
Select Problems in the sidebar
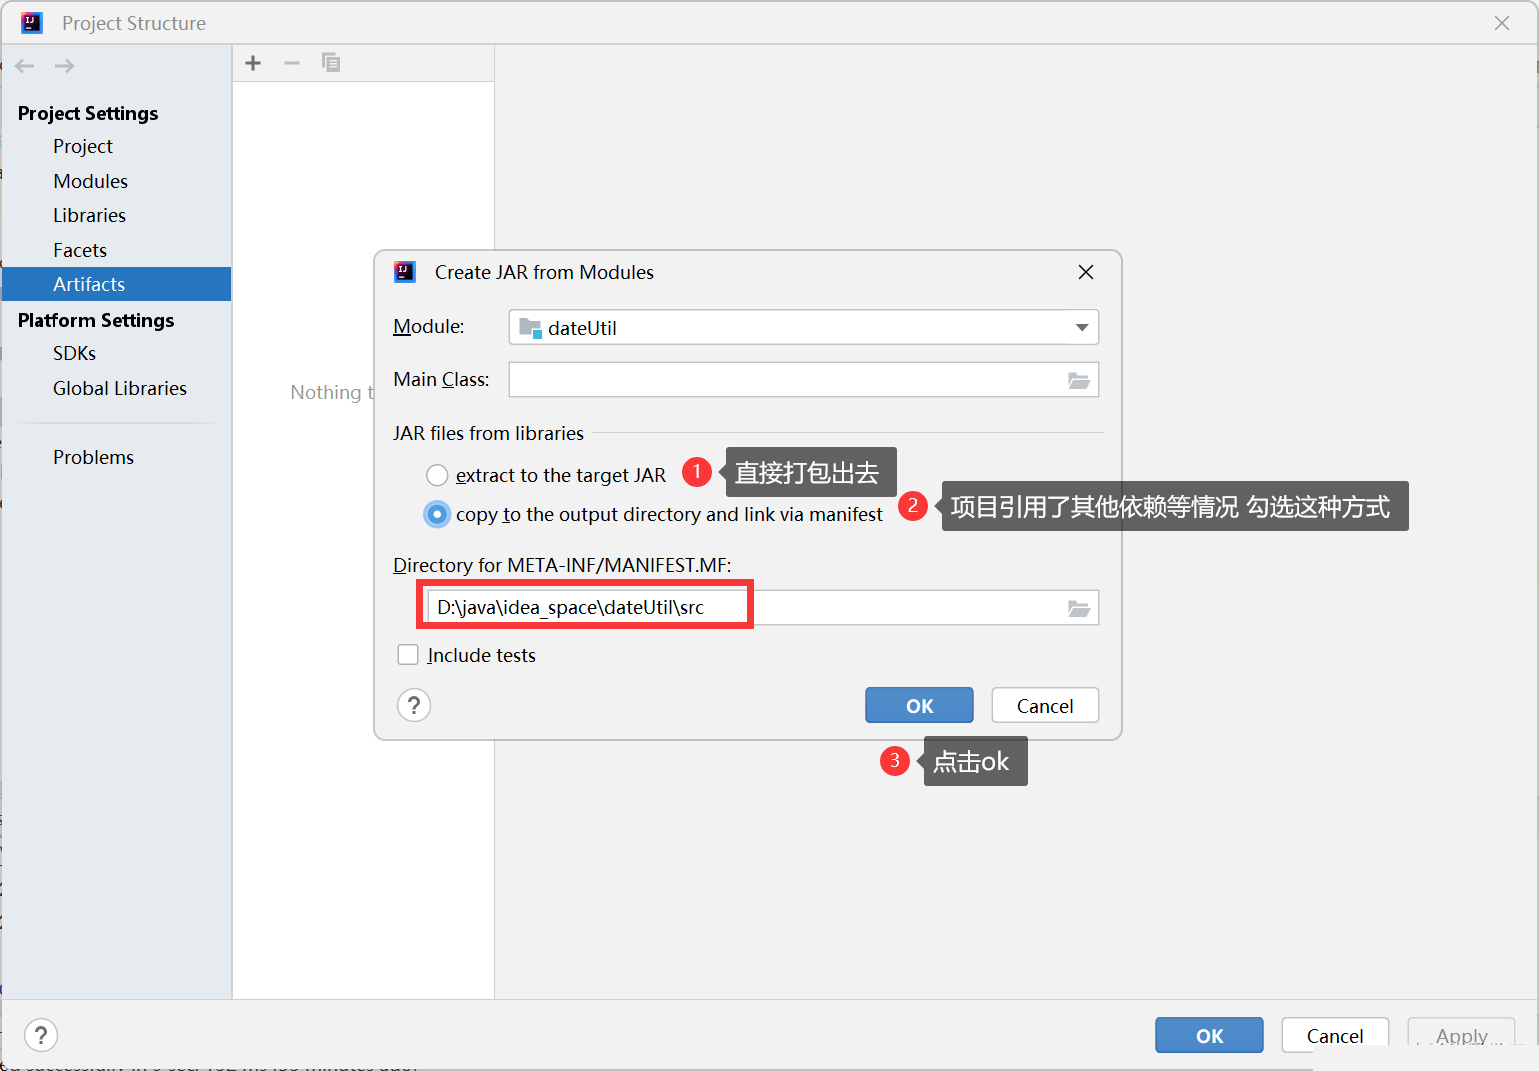[x=93, y=457]
